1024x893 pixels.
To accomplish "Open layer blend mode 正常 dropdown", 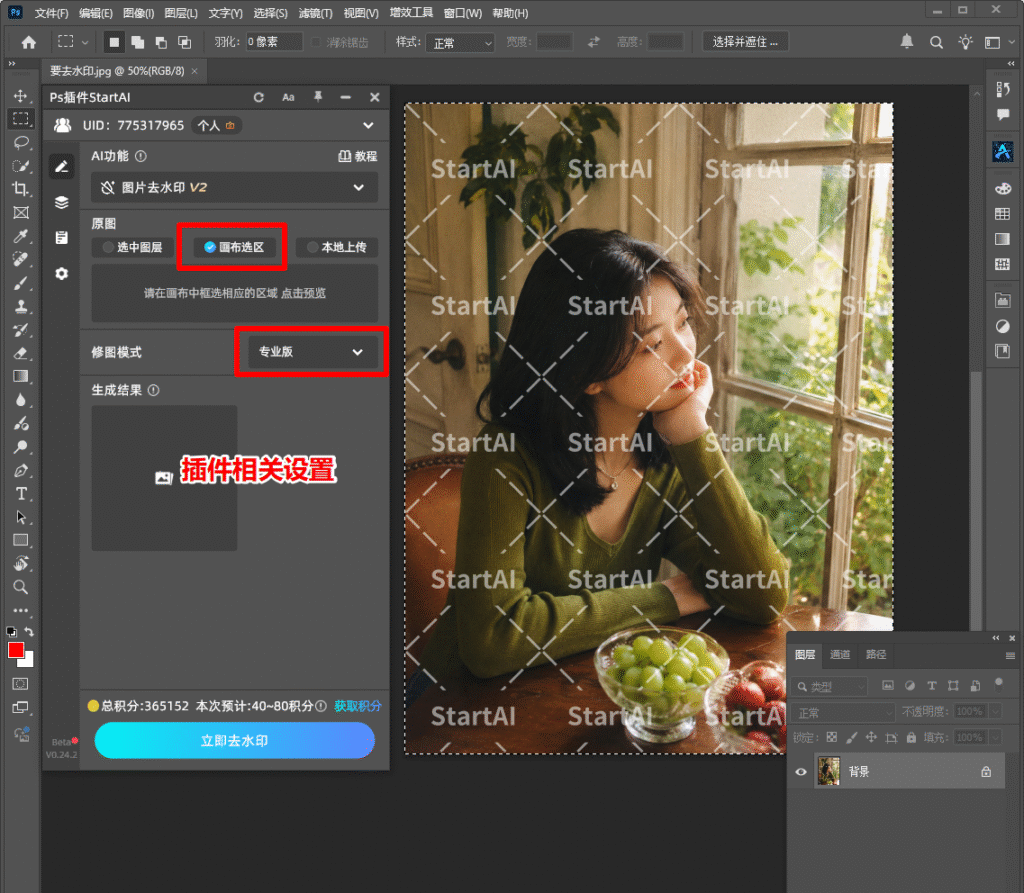I will click(842, 713).
